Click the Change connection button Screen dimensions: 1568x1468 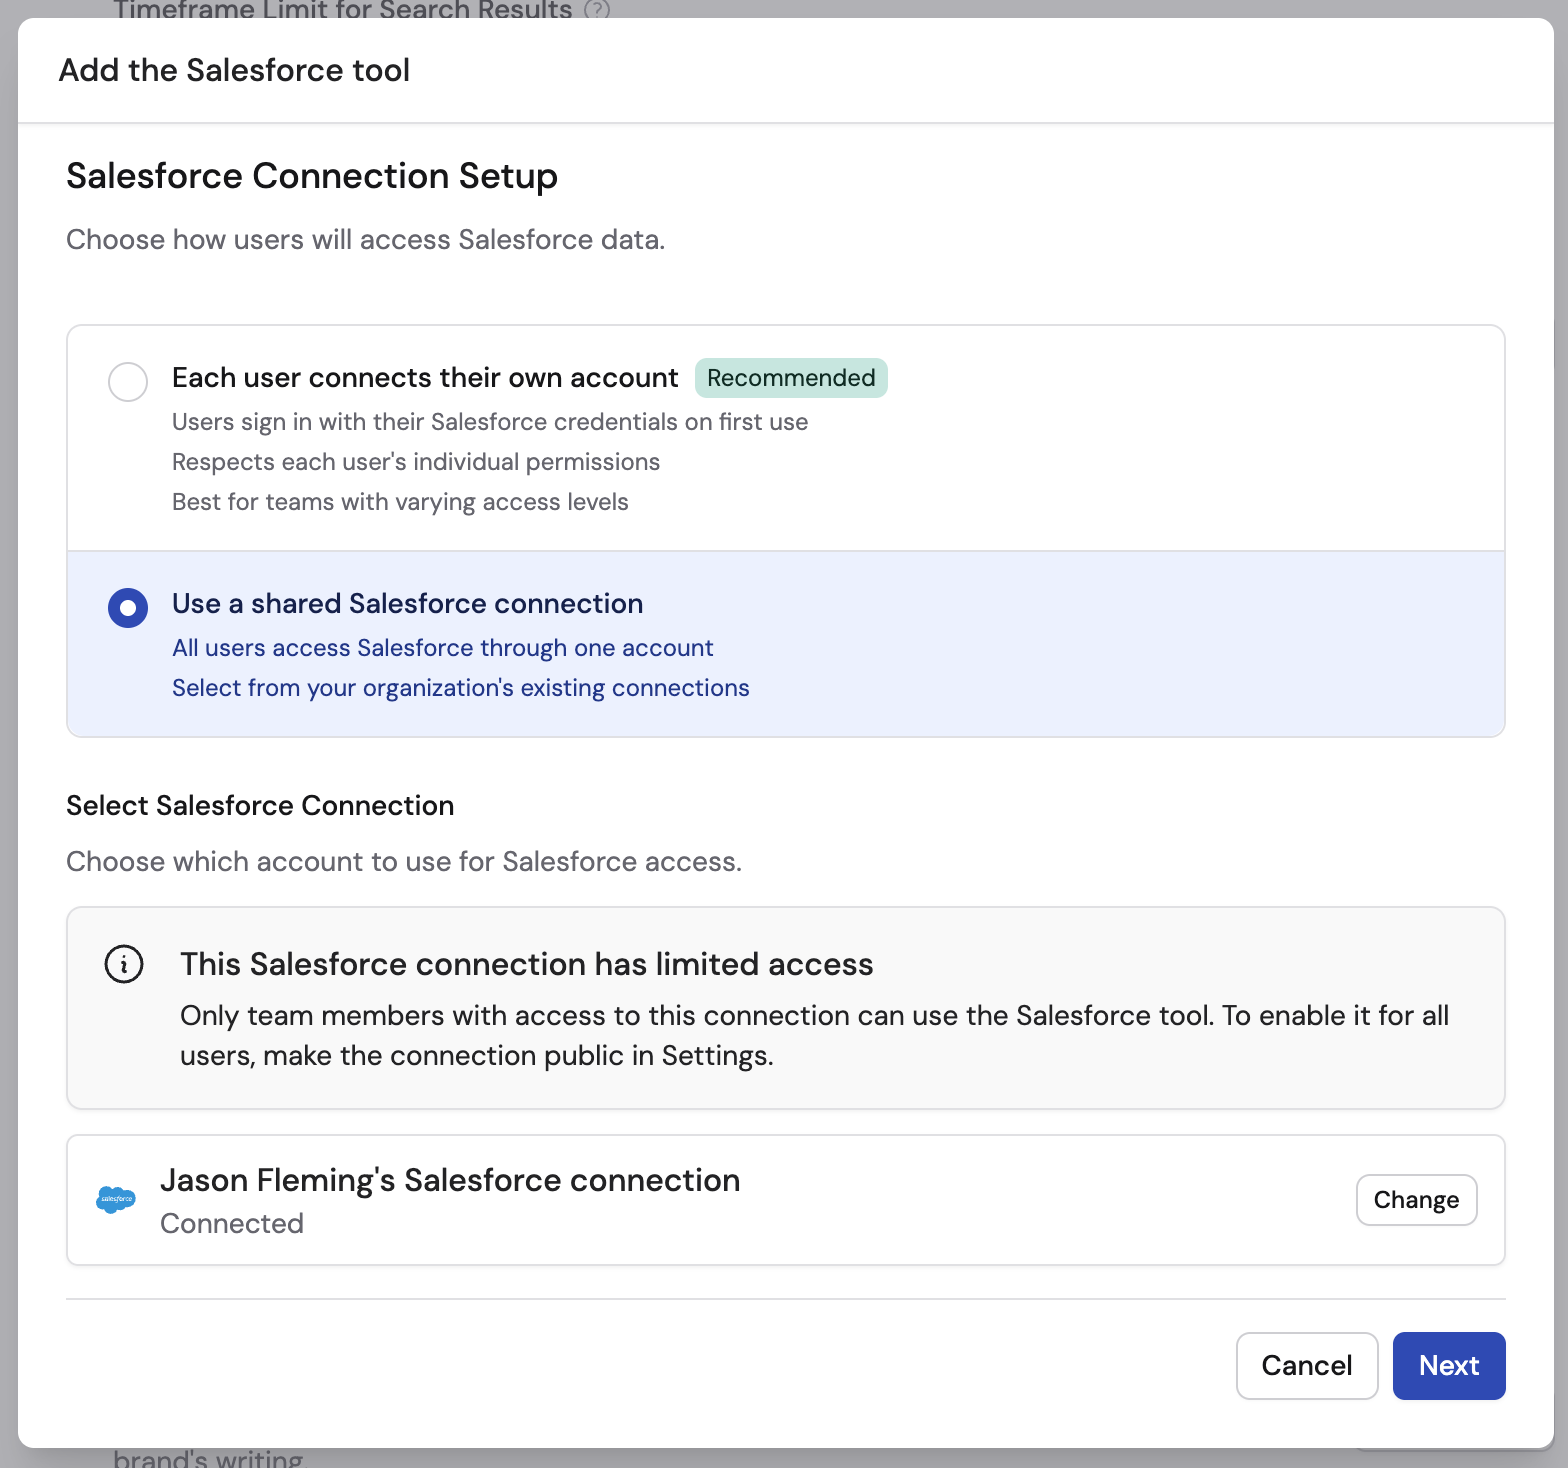1416,1199
